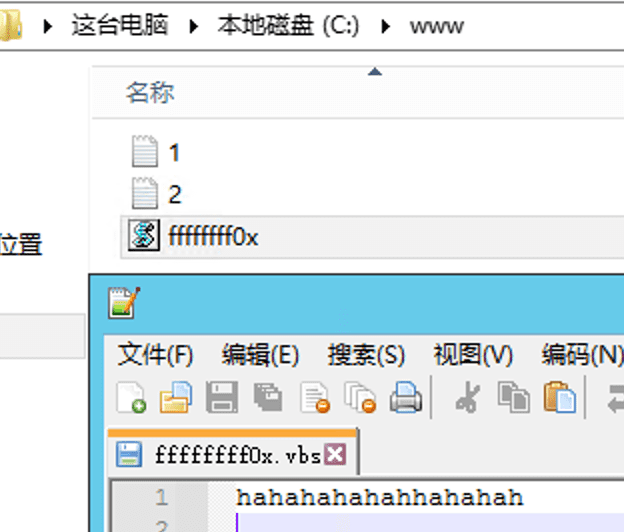Open the 搜索(S) menu
The image size is (624, 532).
(365, 354)
